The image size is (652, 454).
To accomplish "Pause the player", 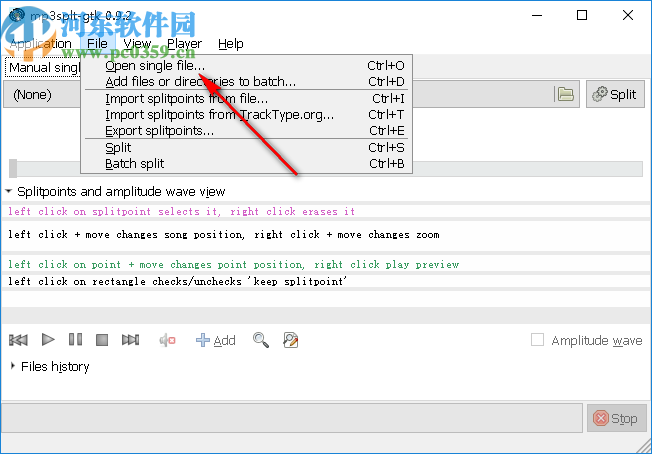I will [75, 340].
